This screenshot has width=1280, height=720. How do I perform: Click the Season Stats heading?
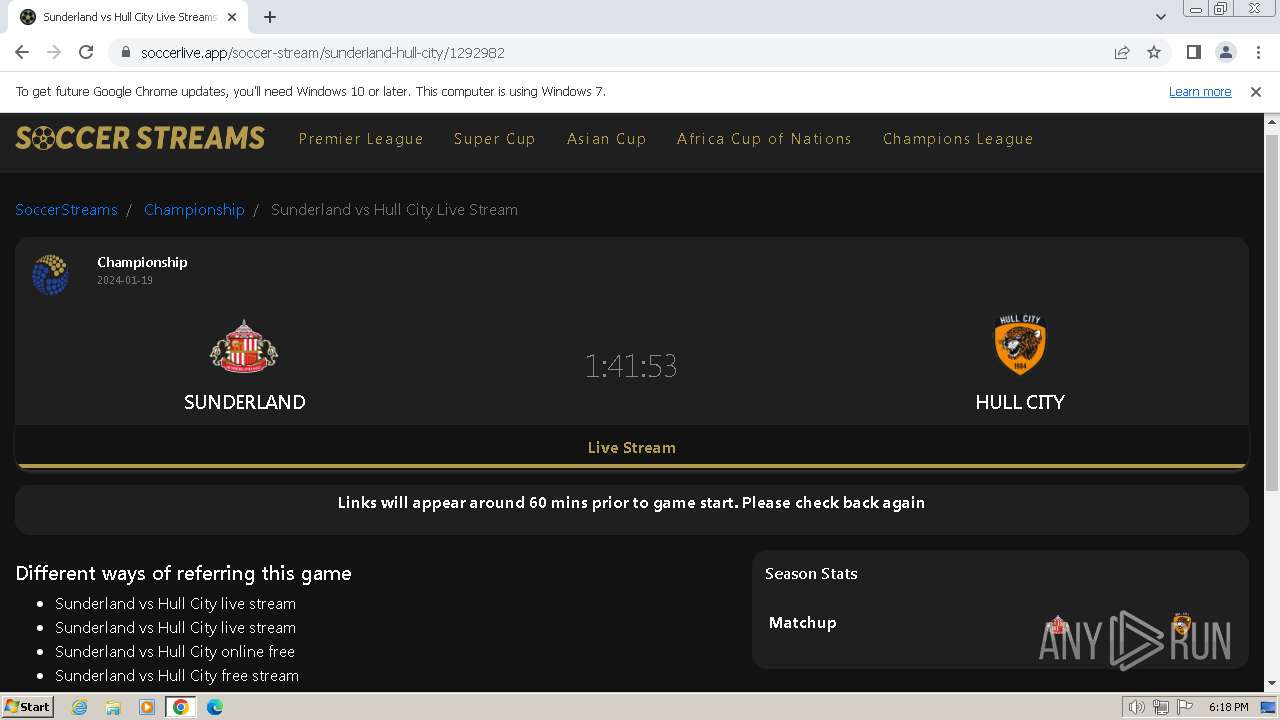point(811,574)
